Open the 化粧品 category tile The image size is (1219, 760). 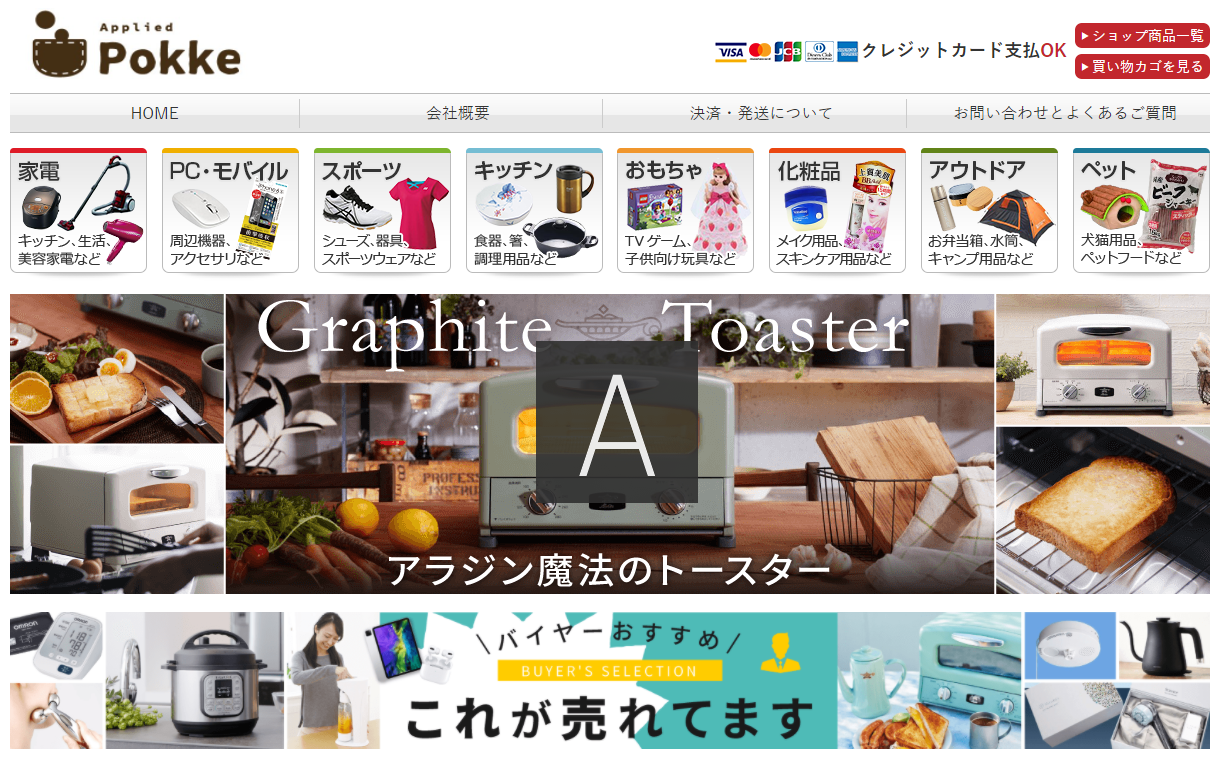pyautogui.click(x=838, y=210)
